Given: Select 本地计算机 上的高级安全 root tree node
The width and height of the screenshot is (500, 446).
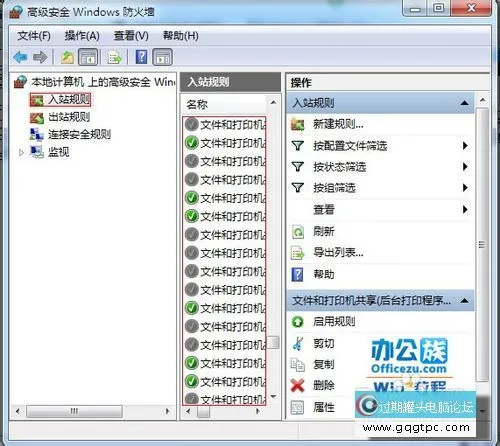Looking at the screenshot, I should click(94, 82).
